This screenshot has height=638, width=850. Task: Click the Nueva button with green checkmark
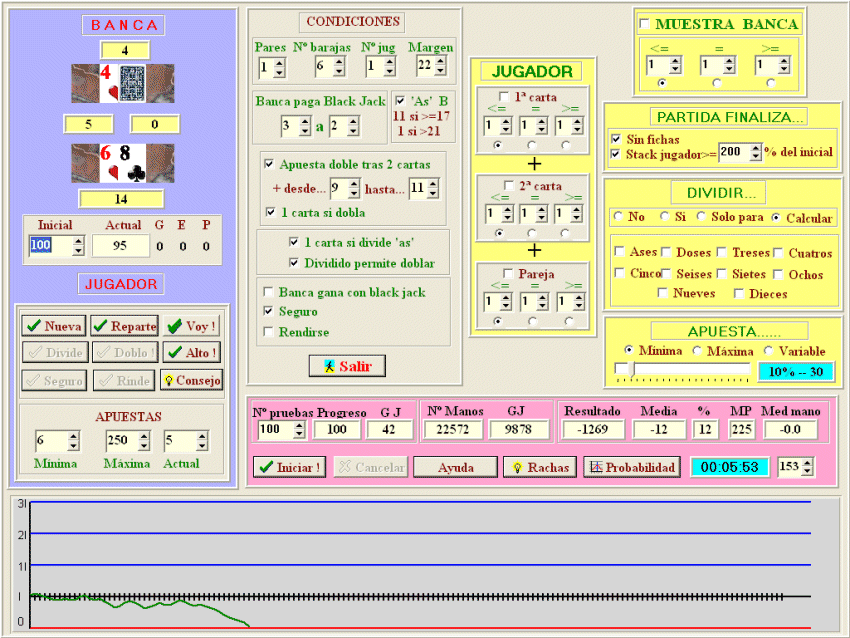(x=55, y=326)
